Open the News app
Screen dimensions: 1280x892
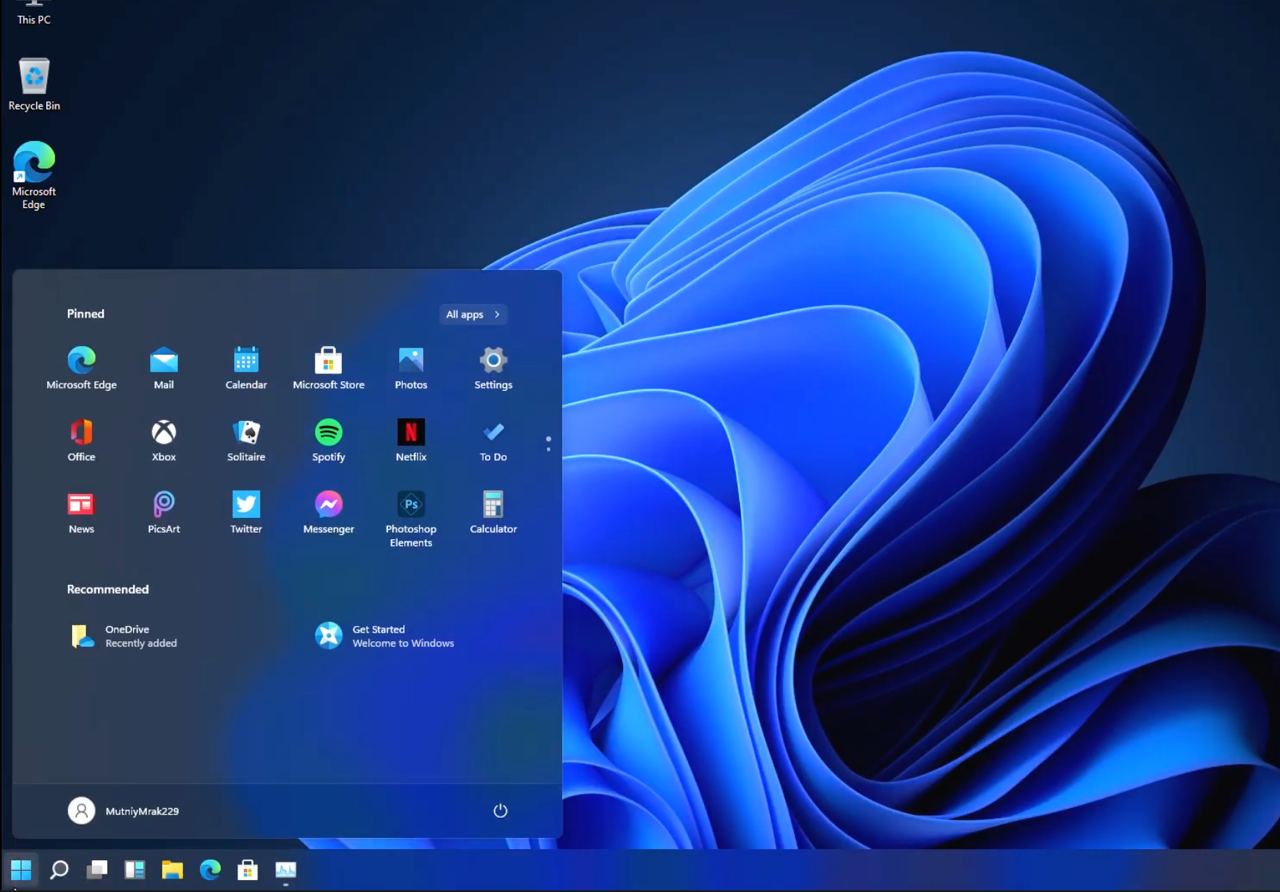pyautogui.click(x=81, y=512)
